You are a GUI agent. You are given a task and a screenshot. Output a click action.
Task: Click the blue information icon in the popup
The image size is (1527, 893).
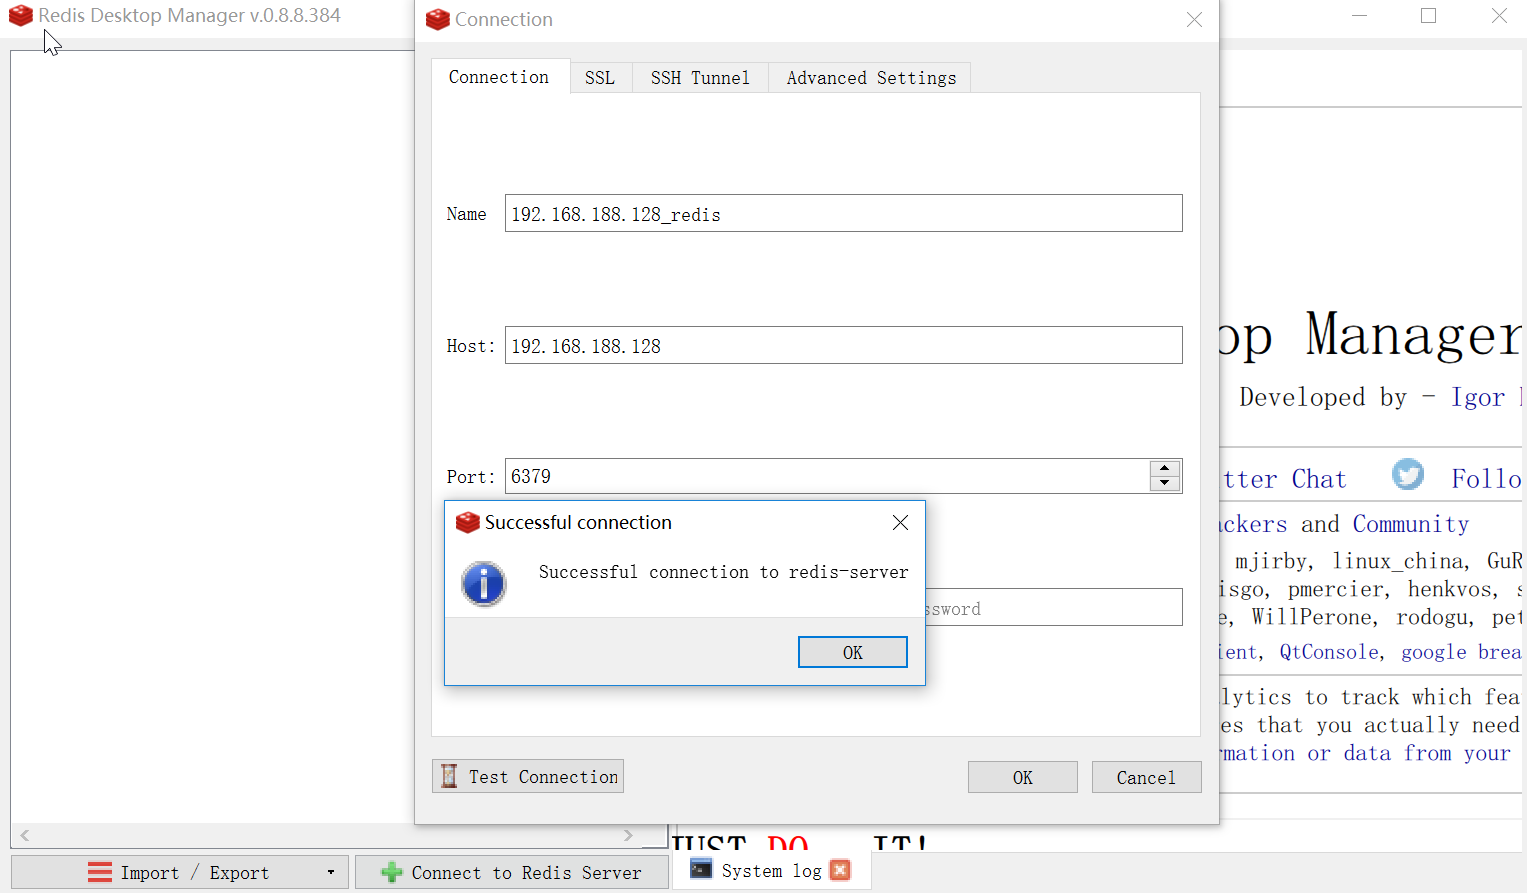pos(484,584)
